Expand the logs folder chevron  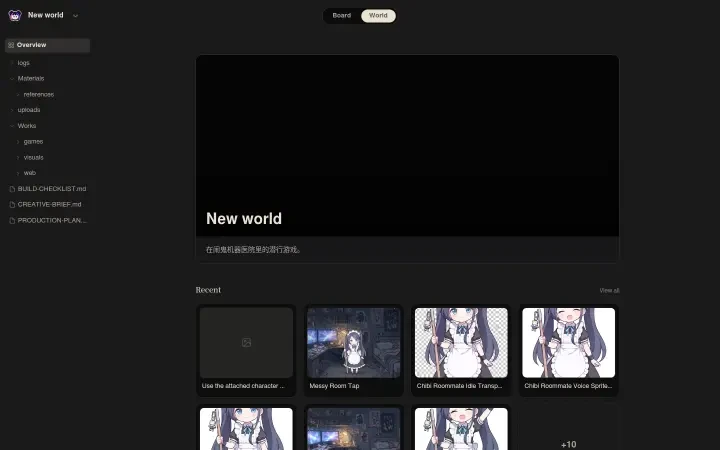pyautogui.click(x=12, y=63)
